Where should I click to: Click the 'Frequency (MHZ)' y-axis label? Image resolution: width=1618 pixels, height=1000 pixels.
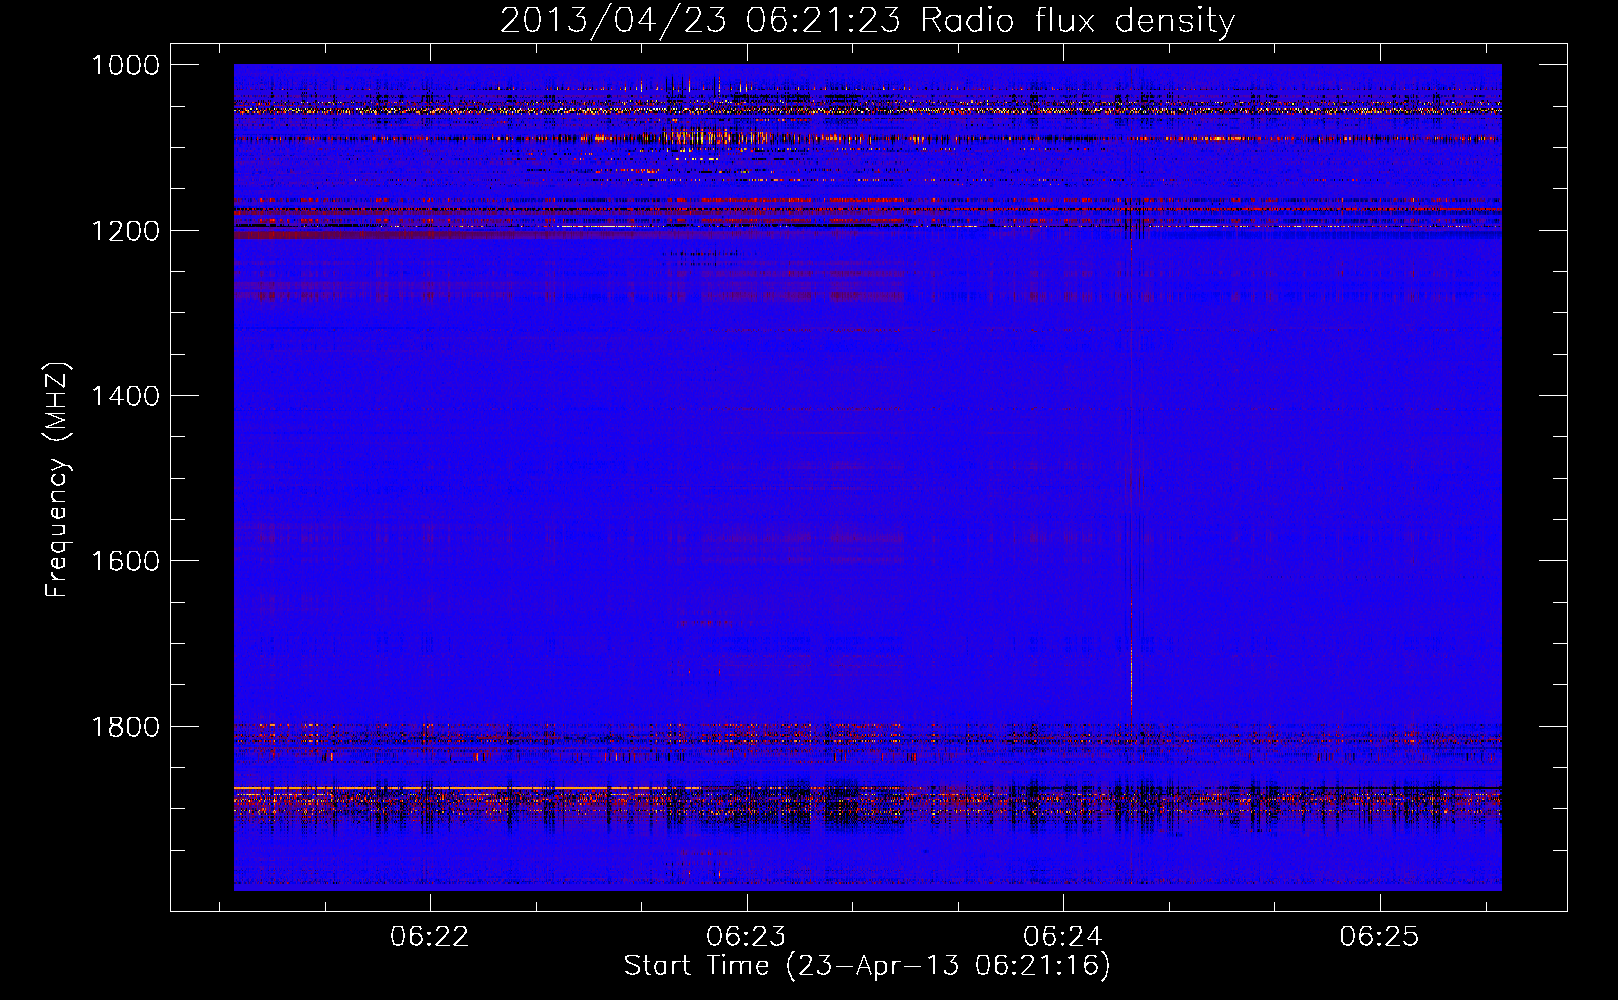pos(58,480)
